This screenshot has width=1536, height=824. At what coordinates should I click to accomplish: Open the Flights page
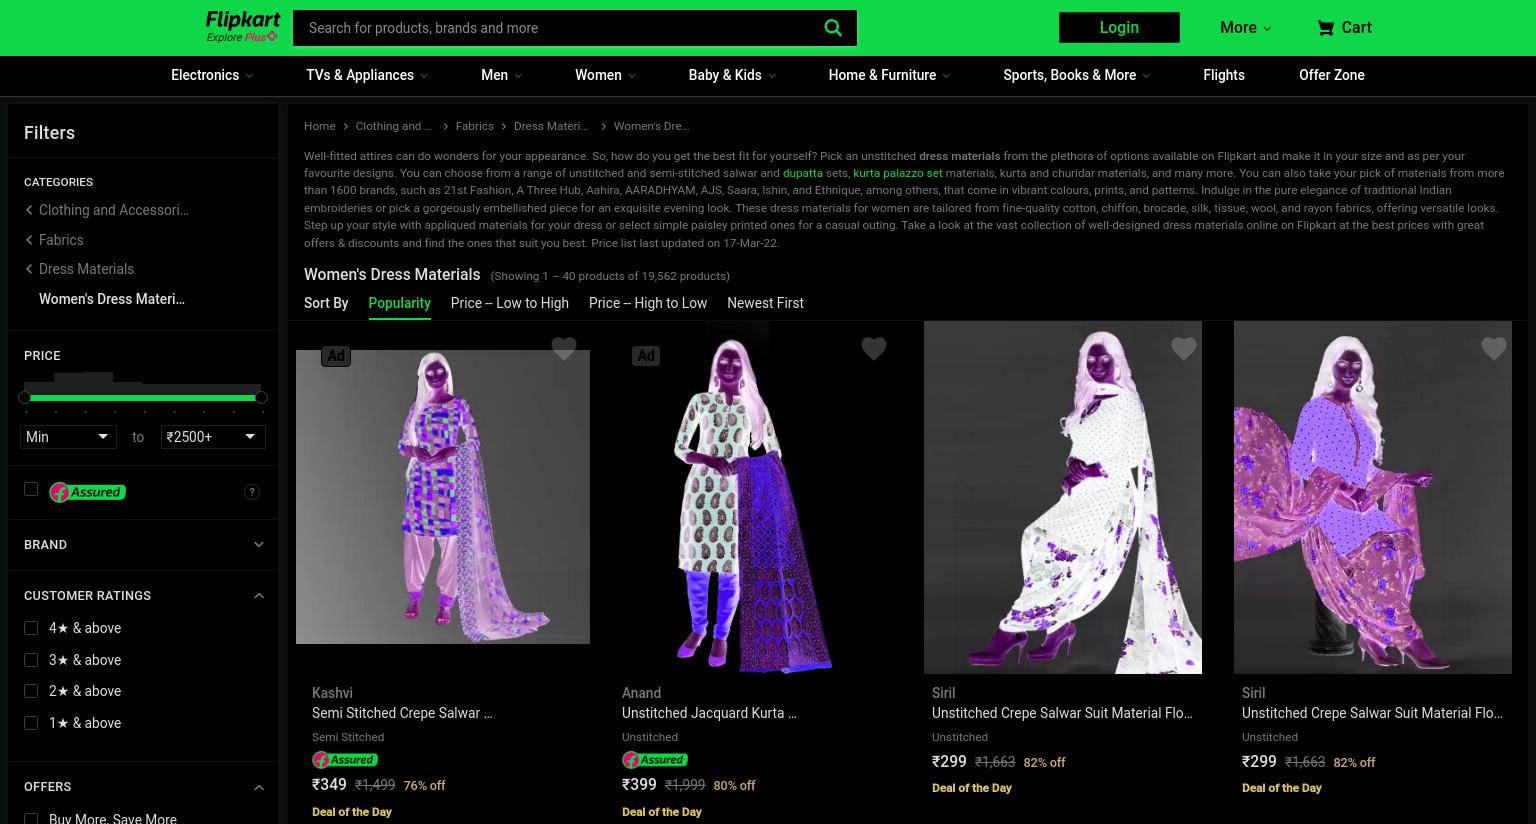point(1224,75)
